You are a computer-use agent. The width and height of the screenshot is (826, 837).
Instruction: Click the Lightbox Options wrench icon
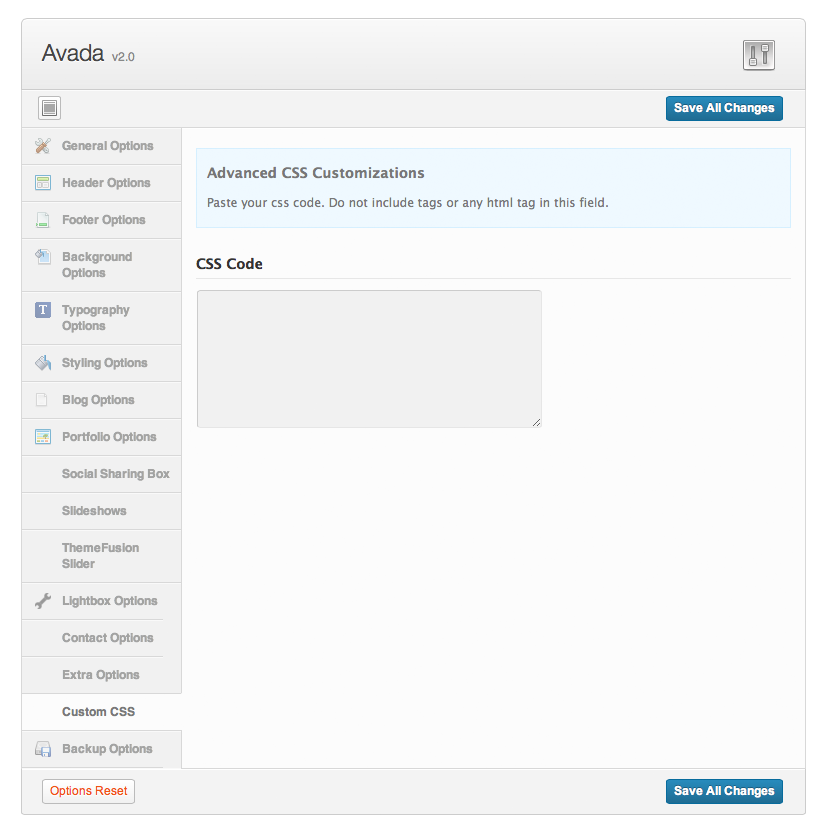(43, 601)
